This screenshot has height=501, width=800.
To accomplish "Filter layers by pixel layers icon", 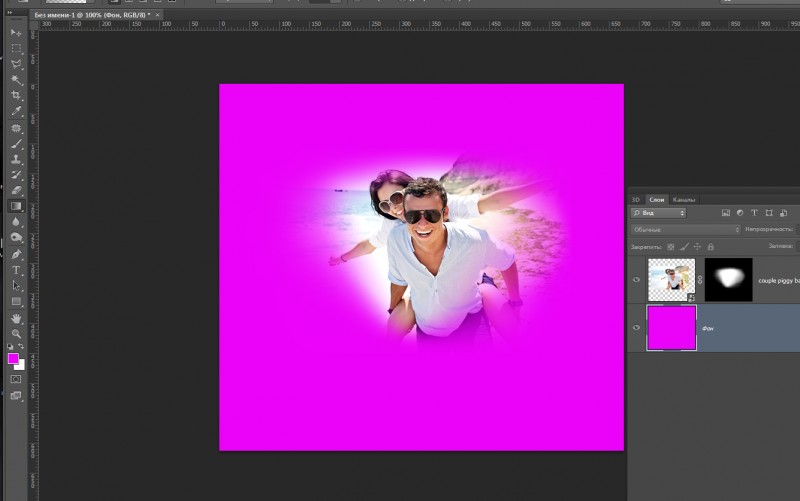I will [726, 213].
